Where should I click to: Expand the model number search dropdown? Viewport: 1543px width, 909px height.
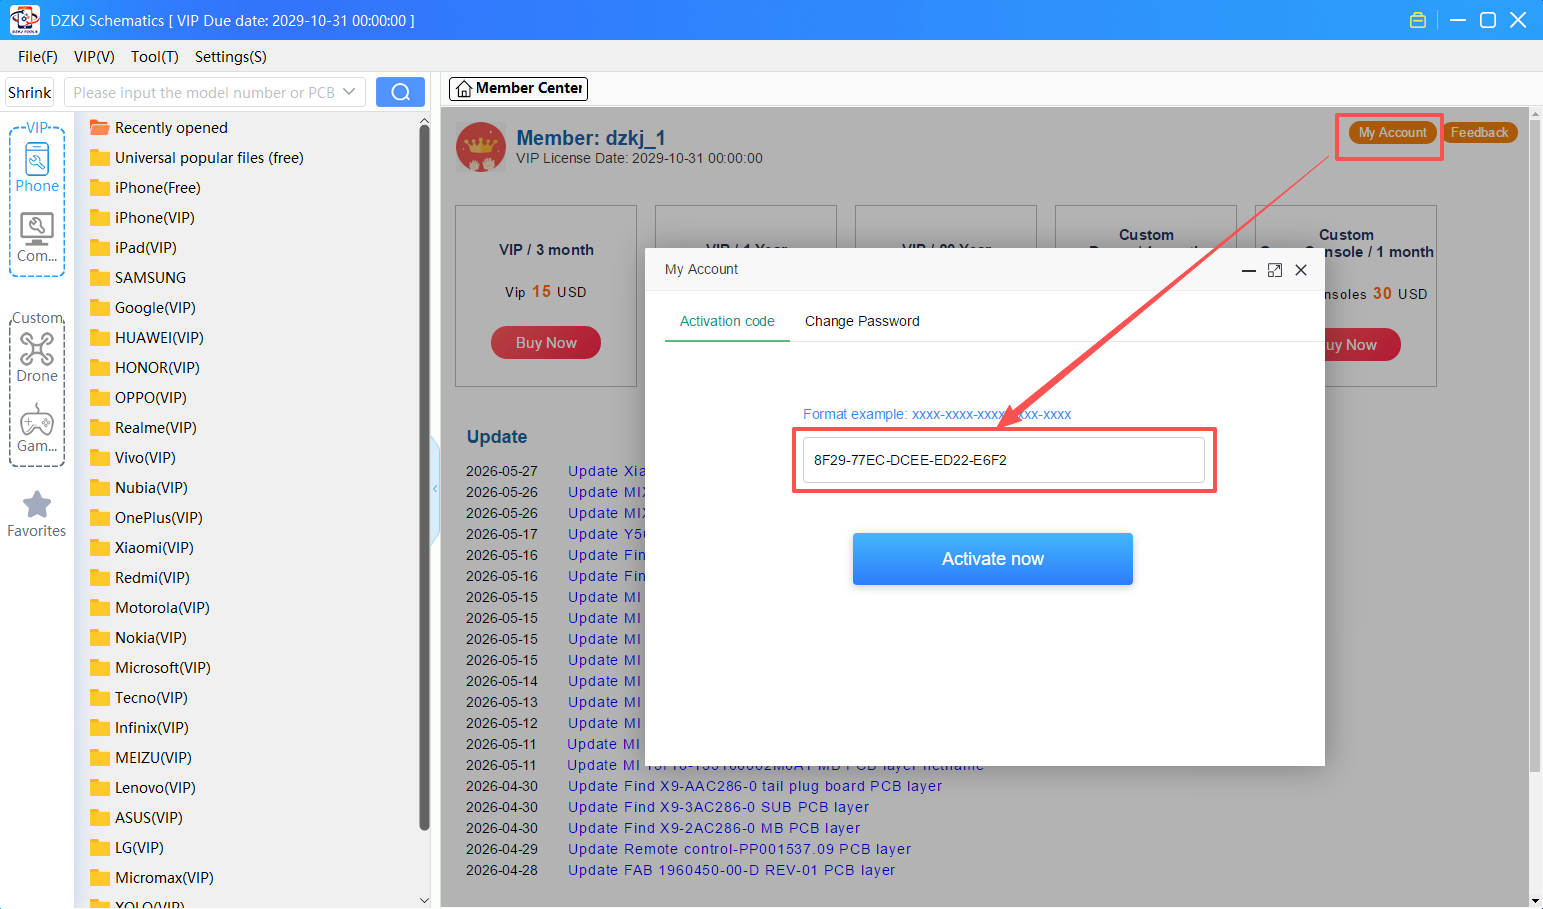(349, 92)
